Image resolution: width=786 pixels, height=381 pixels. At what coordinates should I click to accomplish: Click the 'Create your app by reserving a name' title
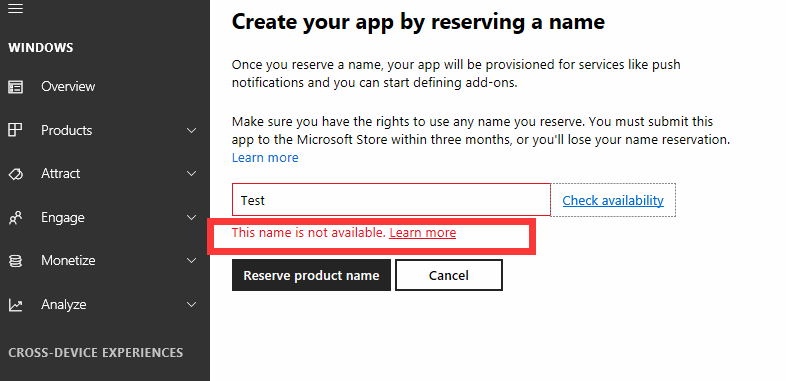coord(419,22)
